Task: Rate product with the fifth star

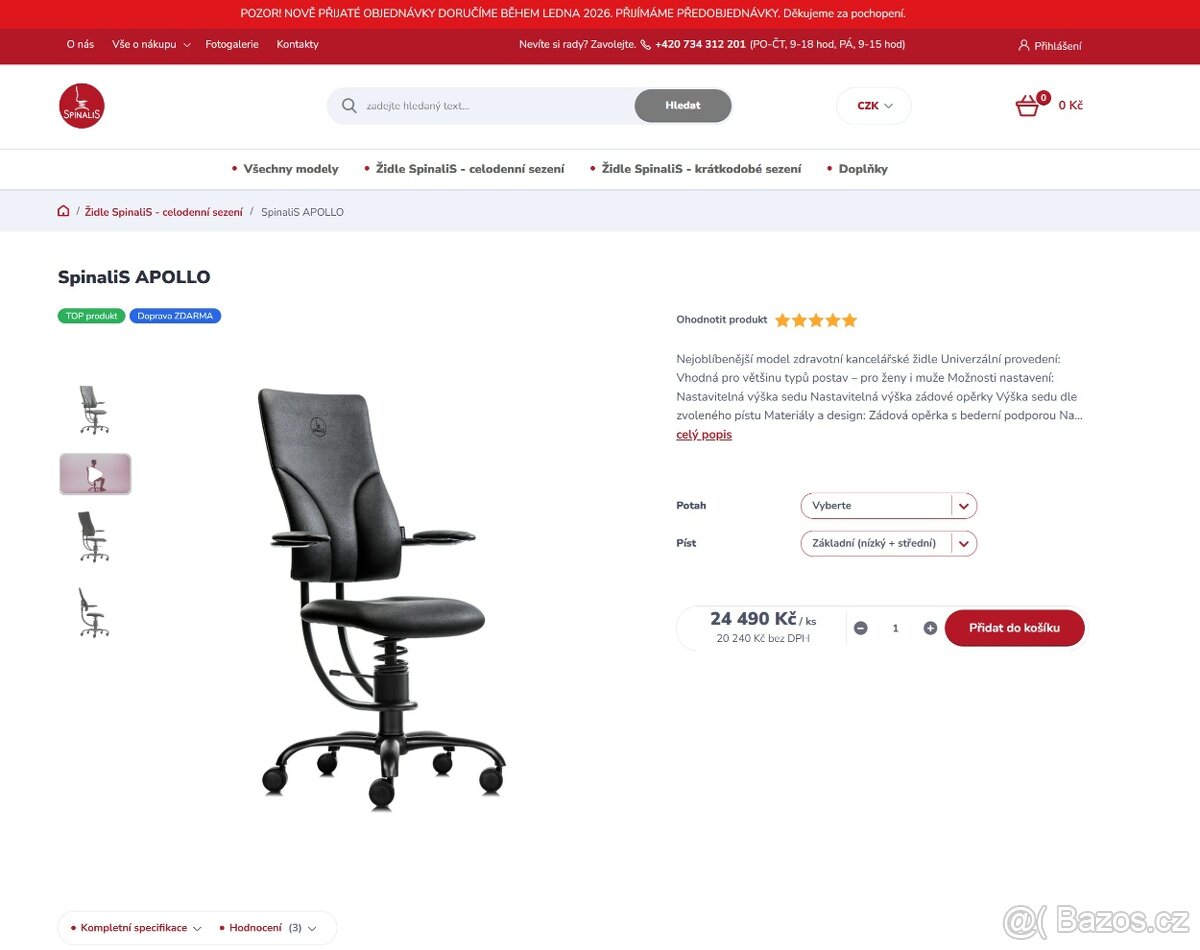Action: (850, 320)
